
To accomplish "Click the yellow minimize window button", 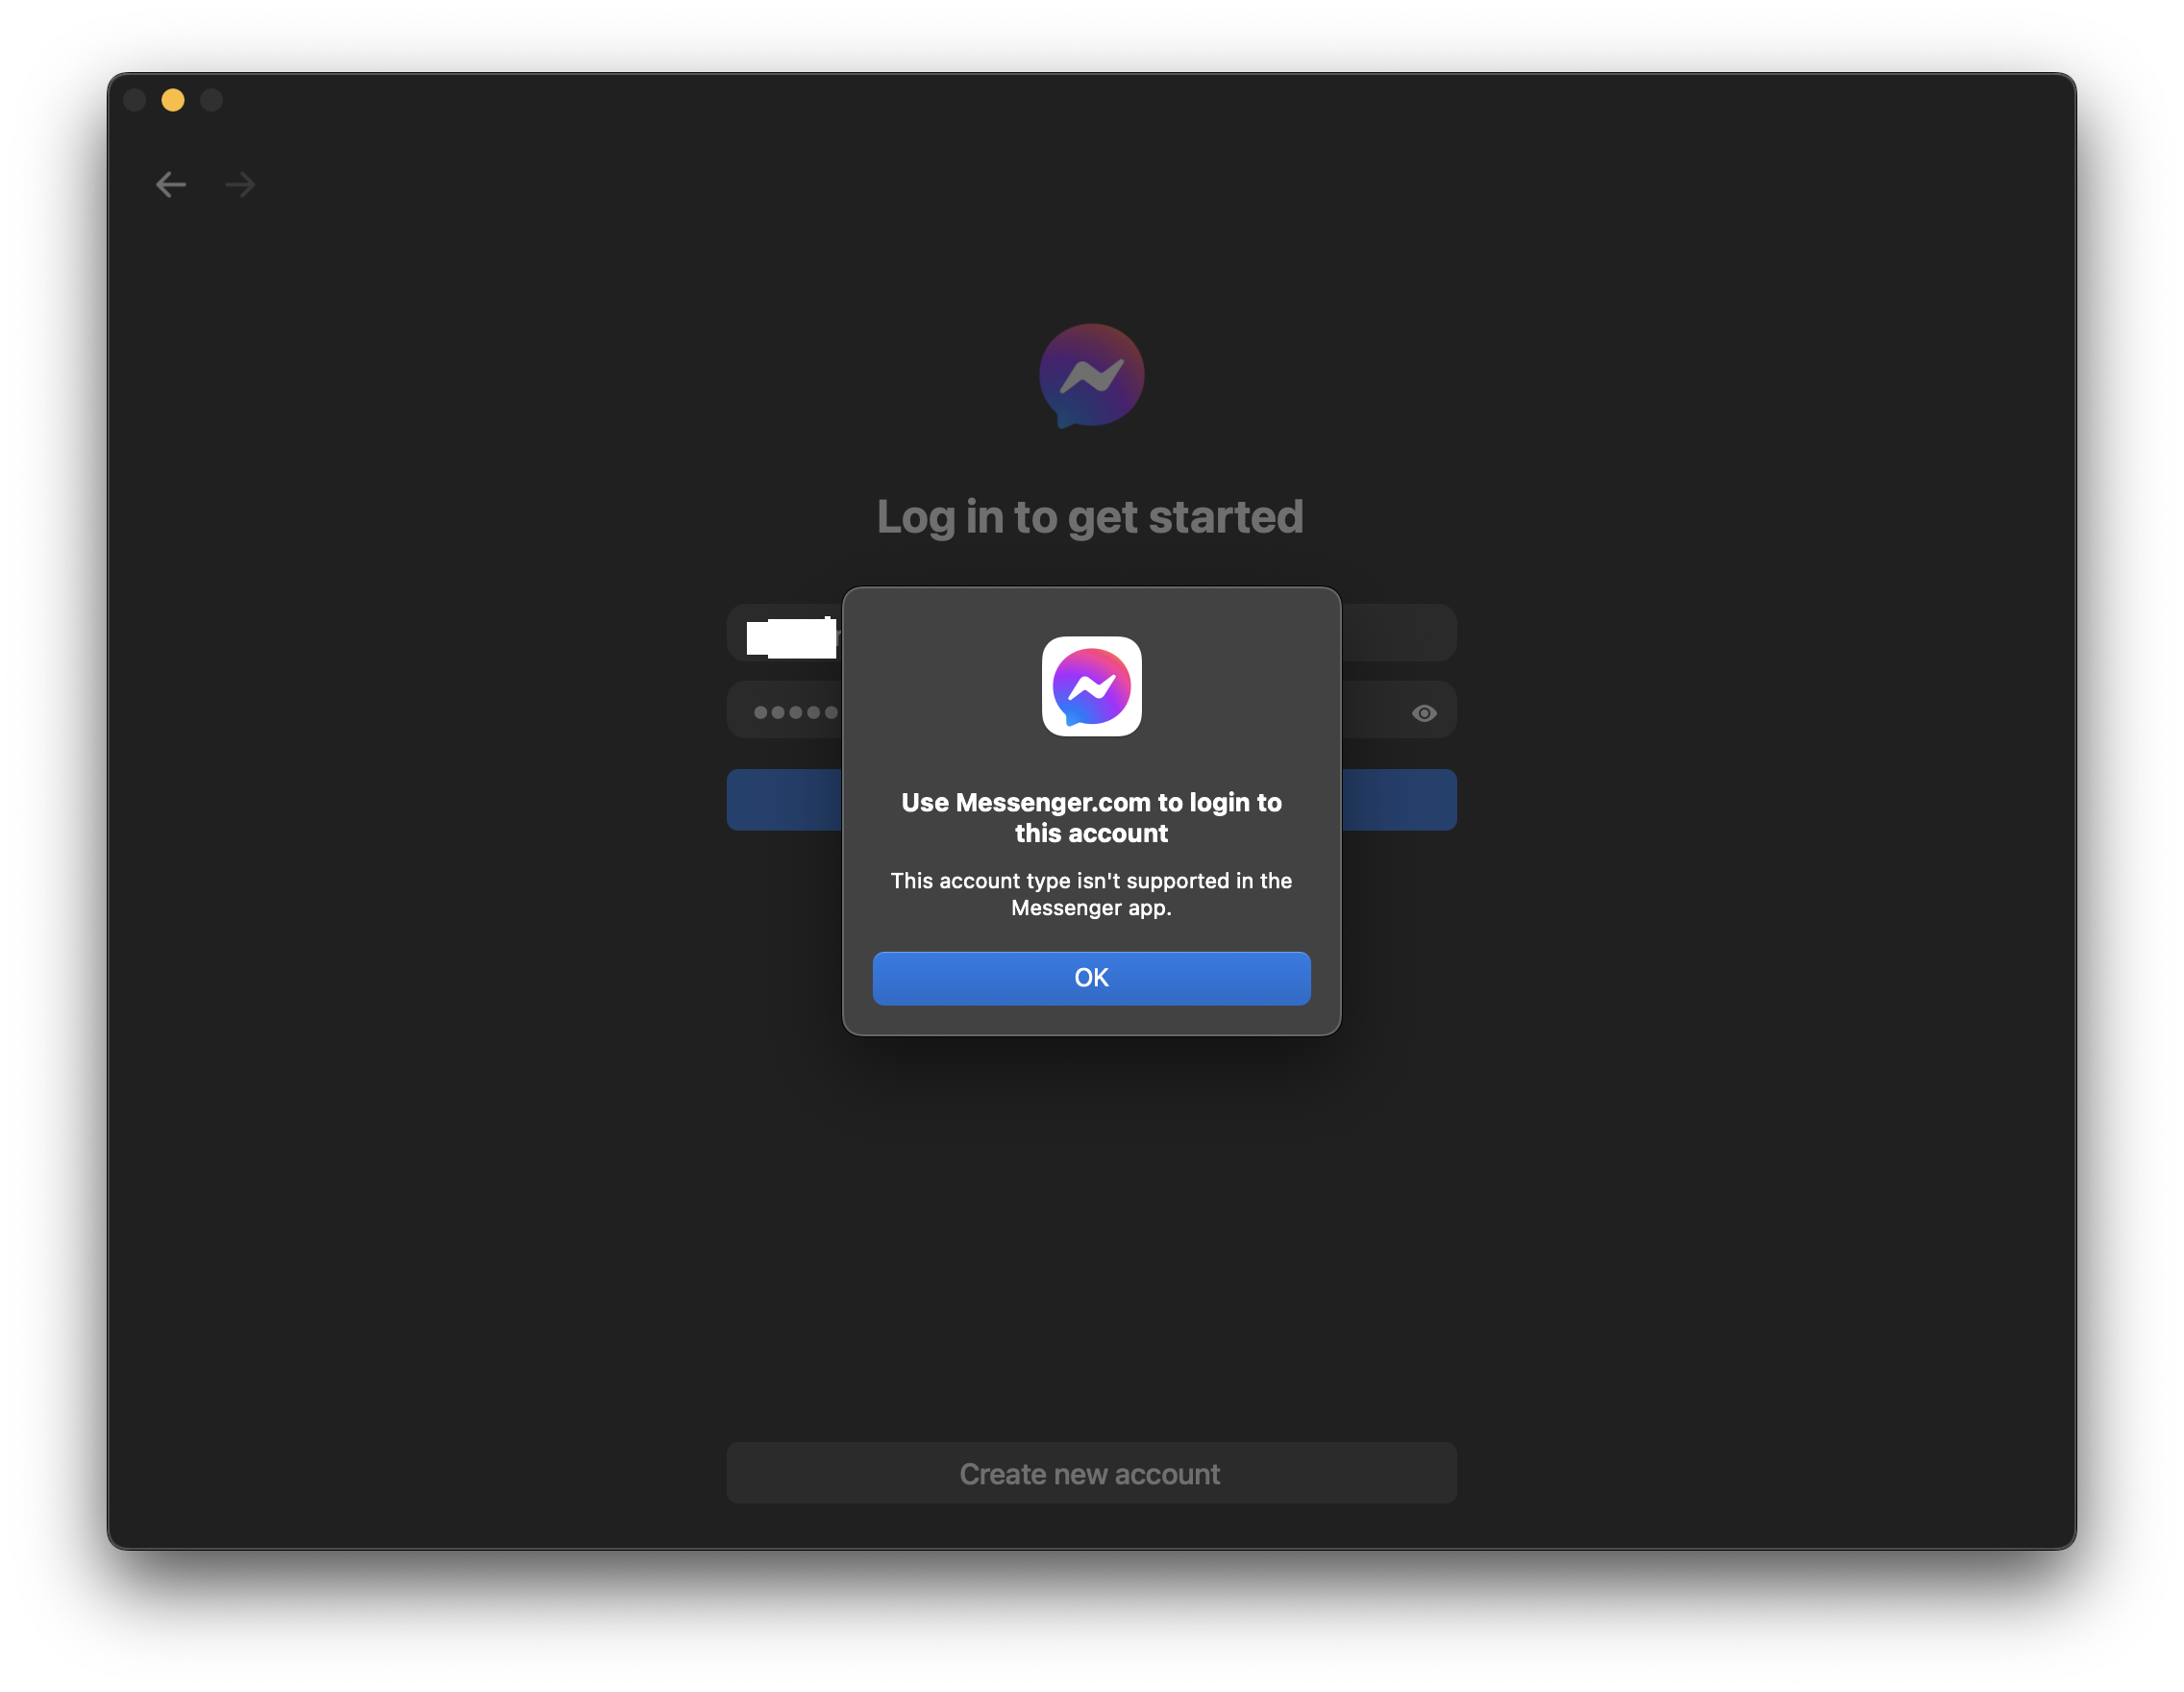I will tap(173, 100).
